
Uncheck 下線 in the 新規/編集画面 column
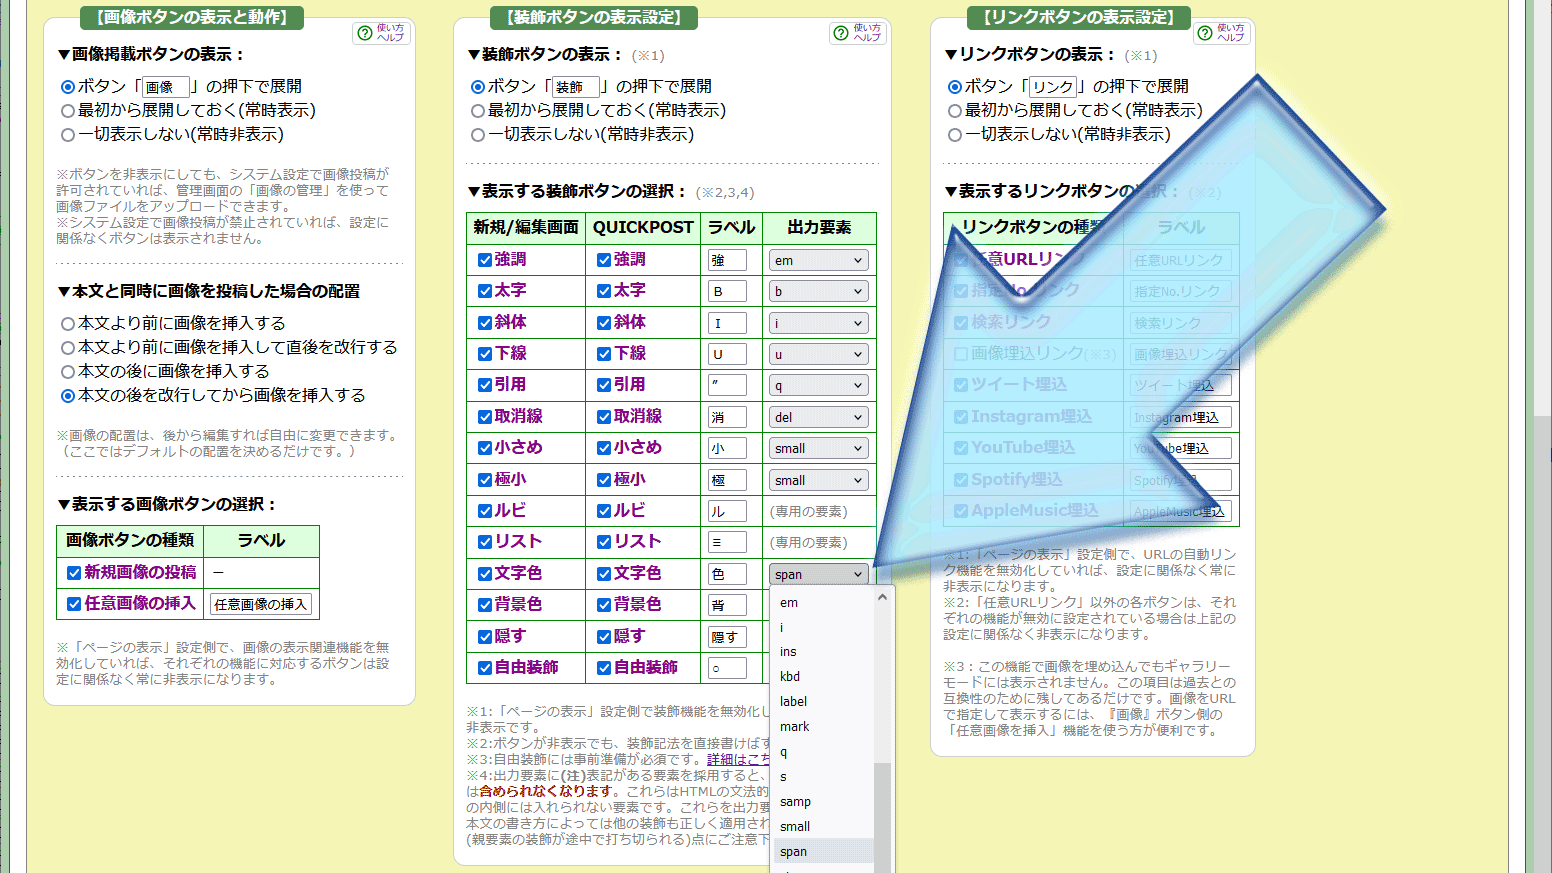point(485,354)
